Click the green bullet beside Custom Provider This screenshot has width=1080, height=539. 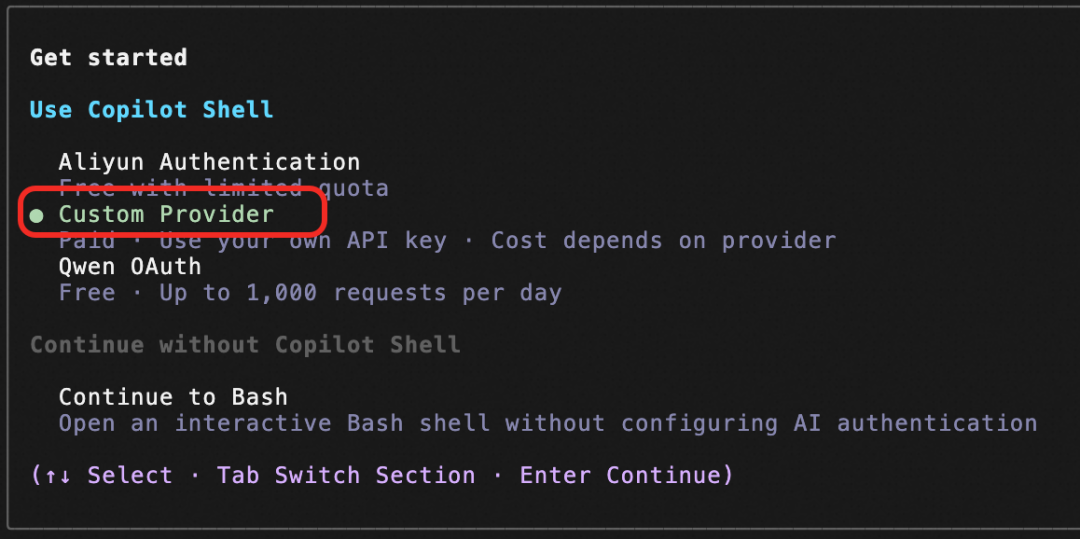pos(37,216)
